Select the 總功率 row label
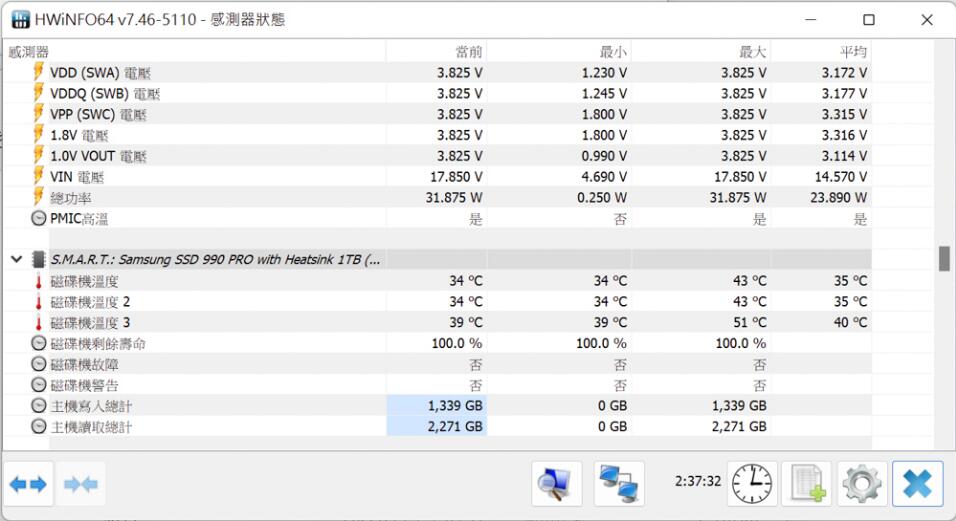The image size is (956, 521). (x=71, y=198)
